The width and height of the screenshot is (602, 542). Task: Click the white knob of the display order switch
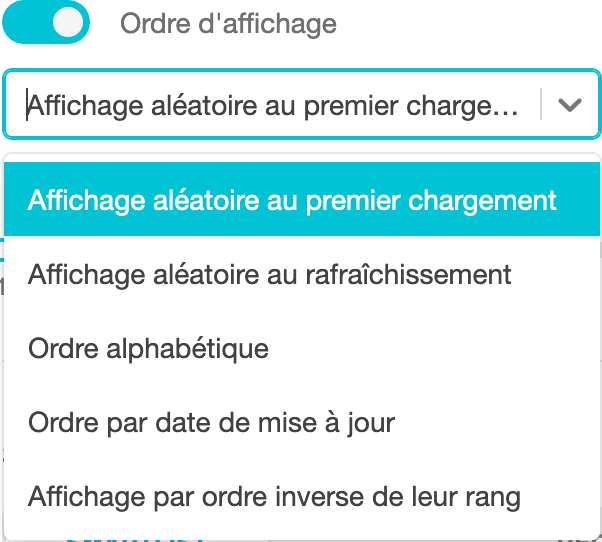68,22
